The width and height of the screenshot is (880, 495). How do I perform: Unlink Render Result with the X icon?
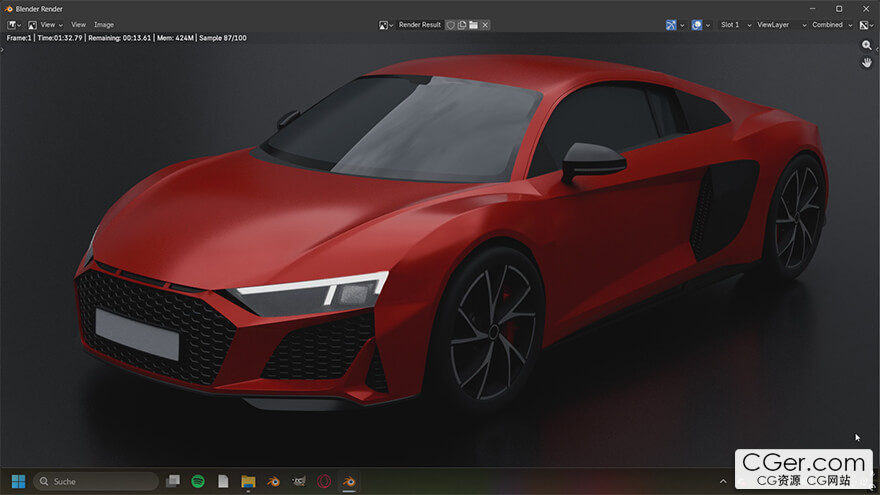tap(485, 25)
